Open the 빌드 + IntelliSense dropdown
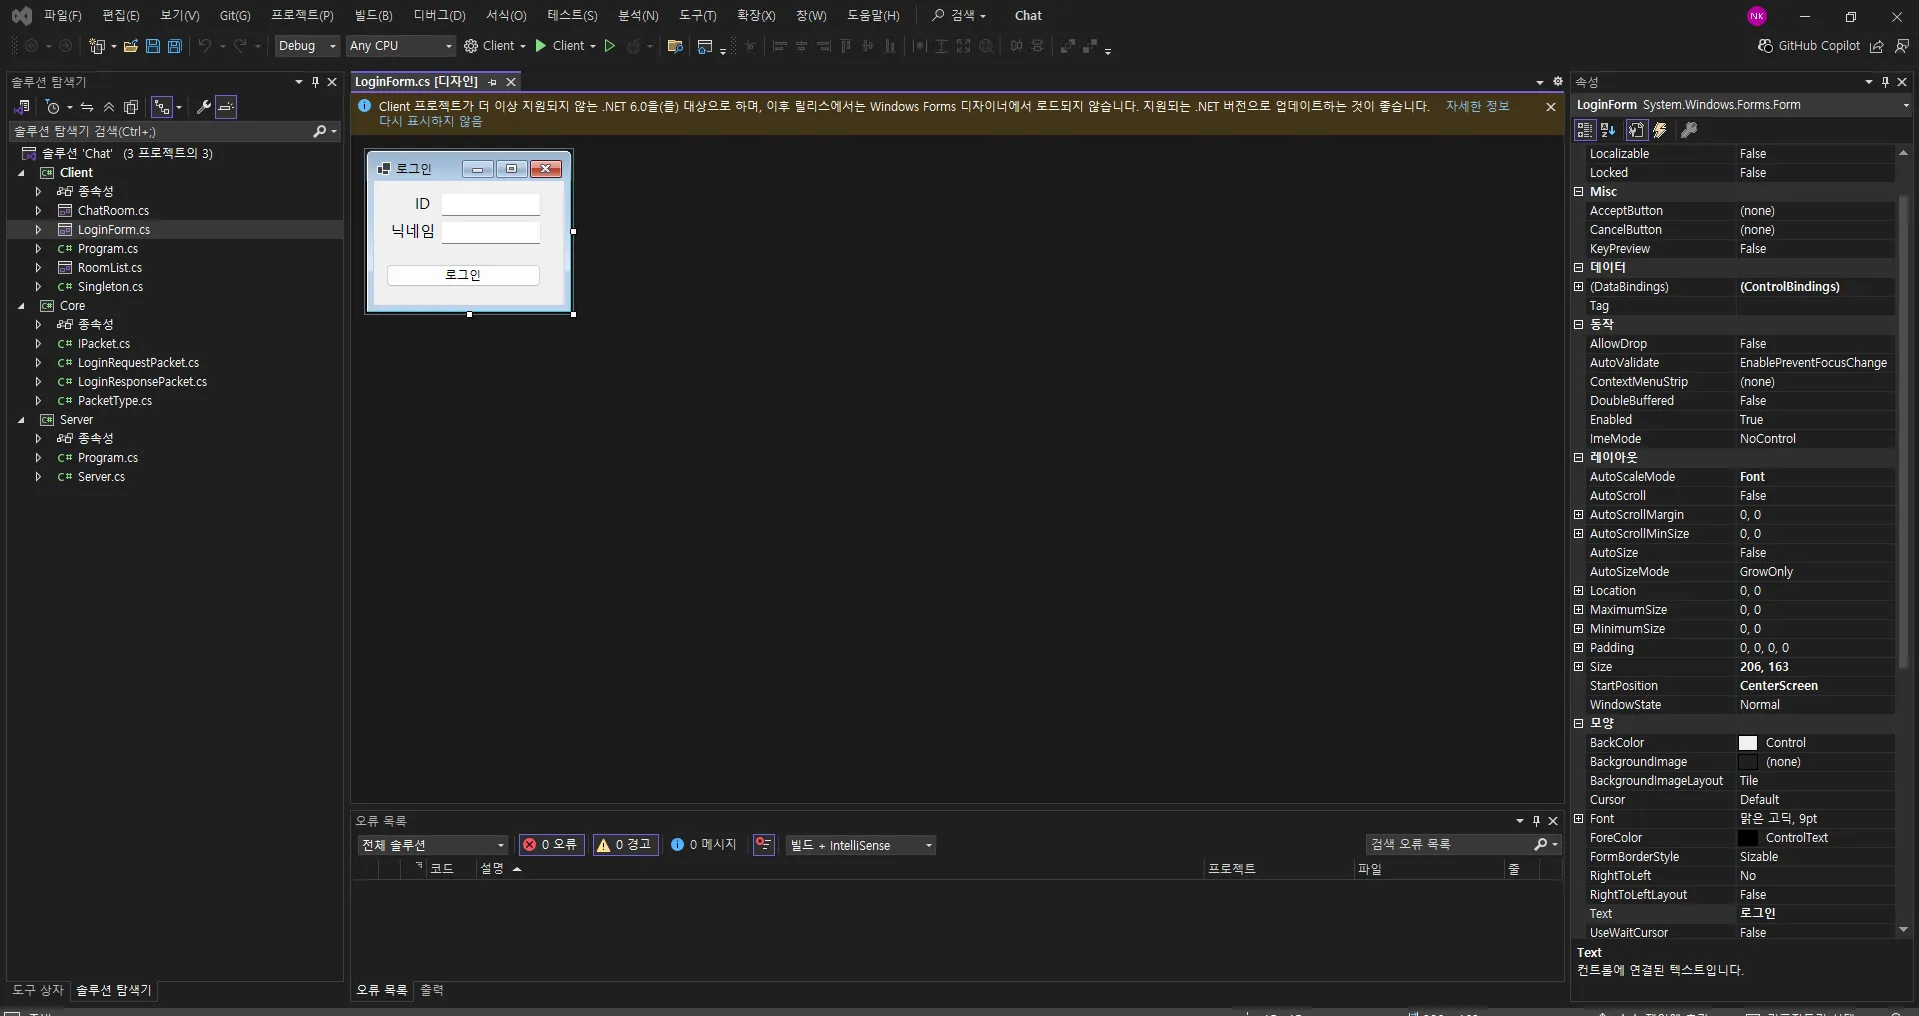1919x1016 pixels. 861,845
